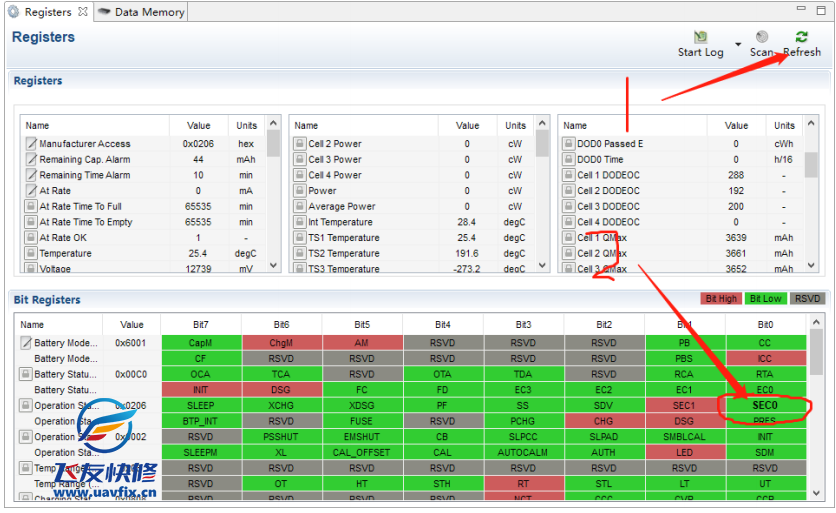Click the lock icon beside DOD0 Time

(x=568, y=160)
